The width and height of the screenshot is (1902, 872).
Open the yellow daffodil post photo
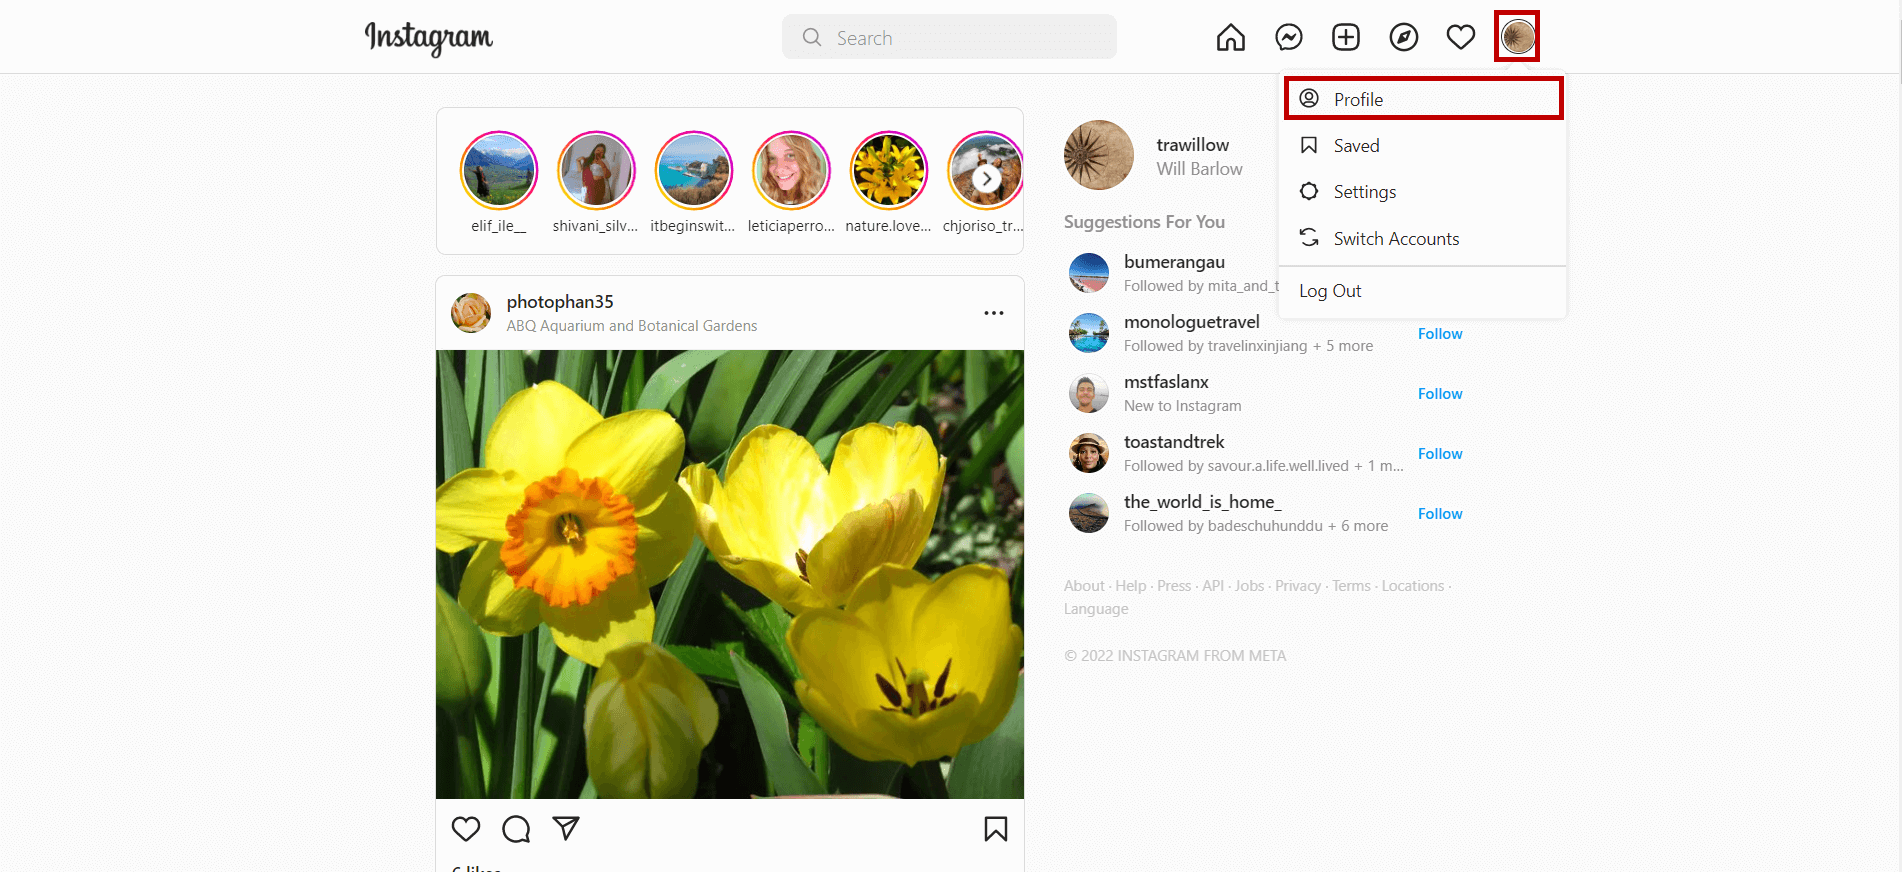pyautogui.click(x=730, y=574)
